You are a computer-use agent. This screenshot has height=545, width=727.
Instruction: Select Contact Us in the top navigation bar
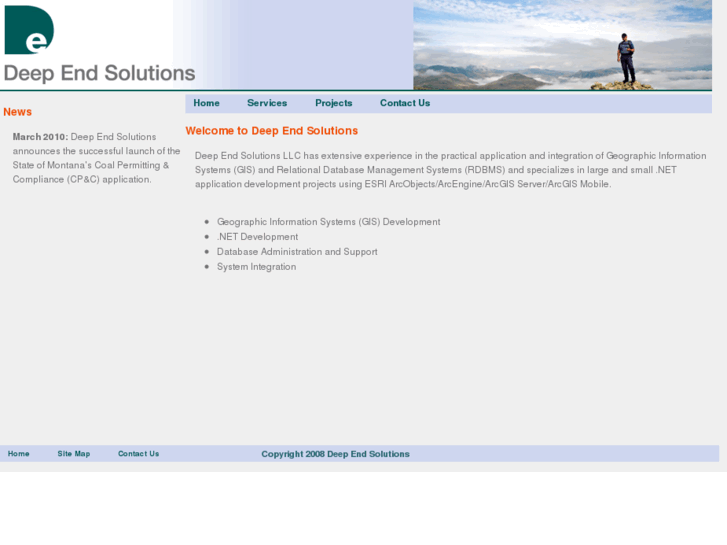pos(405,103)
